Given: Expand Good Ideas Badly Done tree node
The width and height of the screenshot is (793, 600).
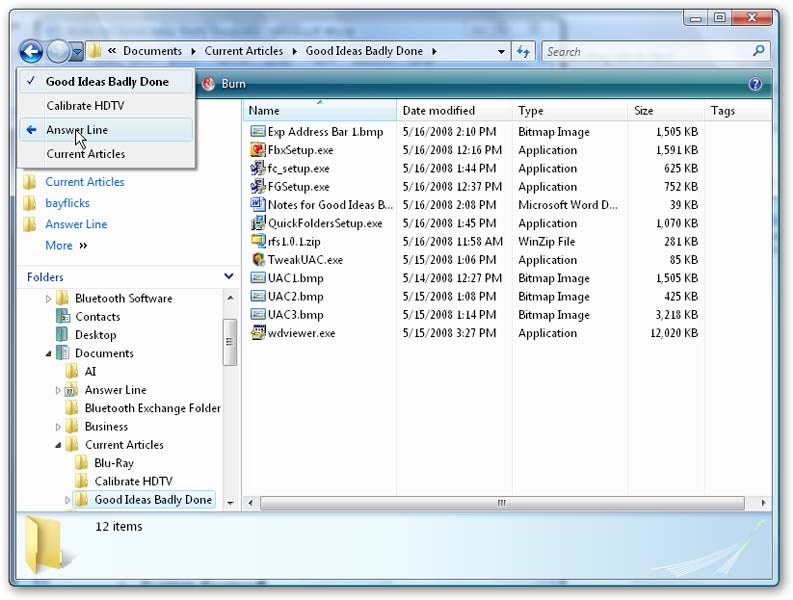Looking at the screenshot, I should coord(67,500).
